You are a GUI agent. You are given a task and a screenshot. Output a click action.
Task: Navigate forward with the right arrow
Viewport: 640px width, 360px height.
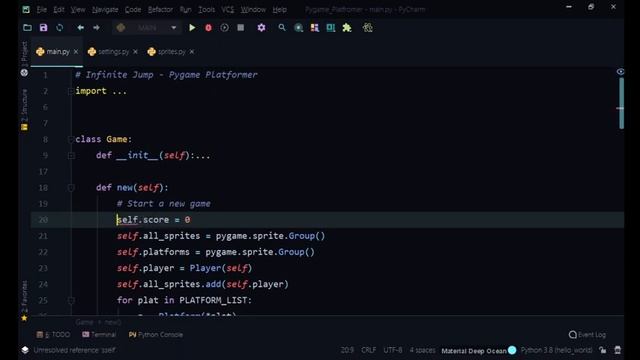click(x=96, y=28)
